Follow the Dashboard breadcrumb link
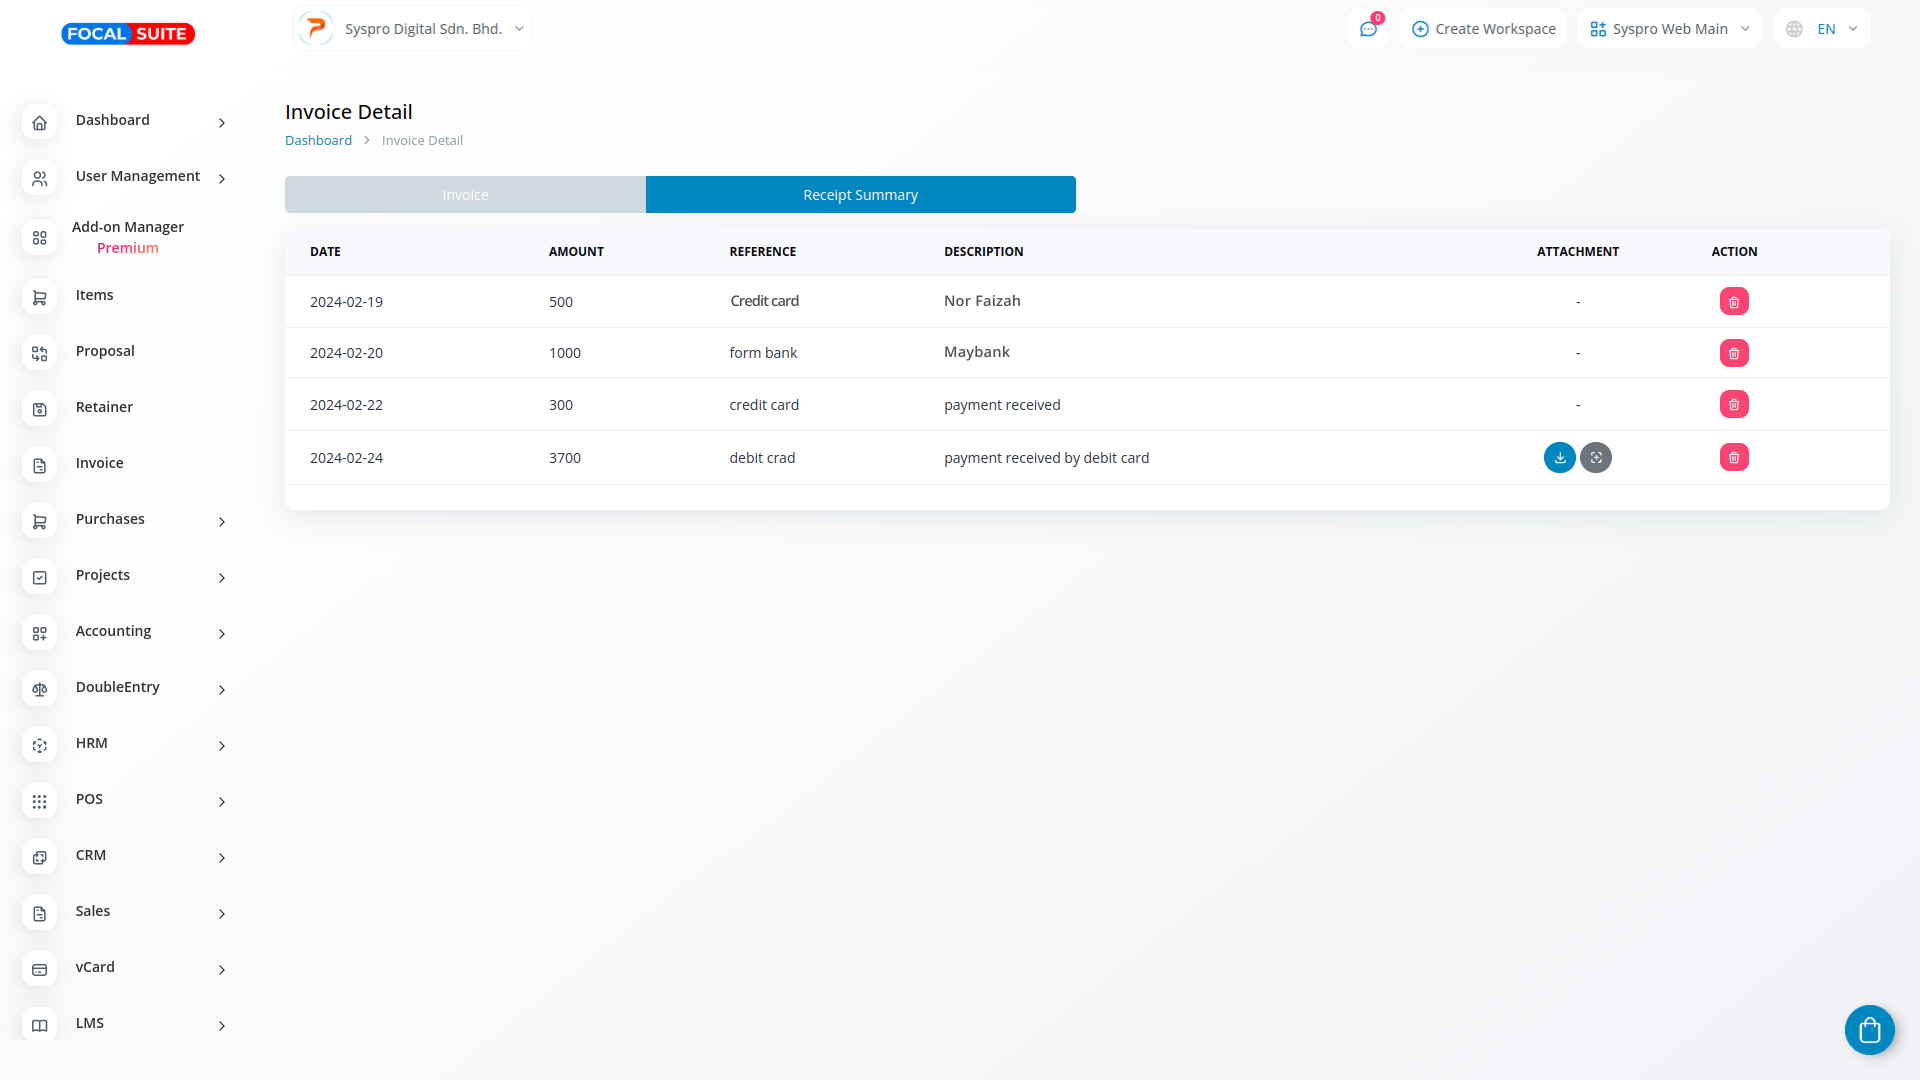1920x1080 pixels. click(318, 141)
